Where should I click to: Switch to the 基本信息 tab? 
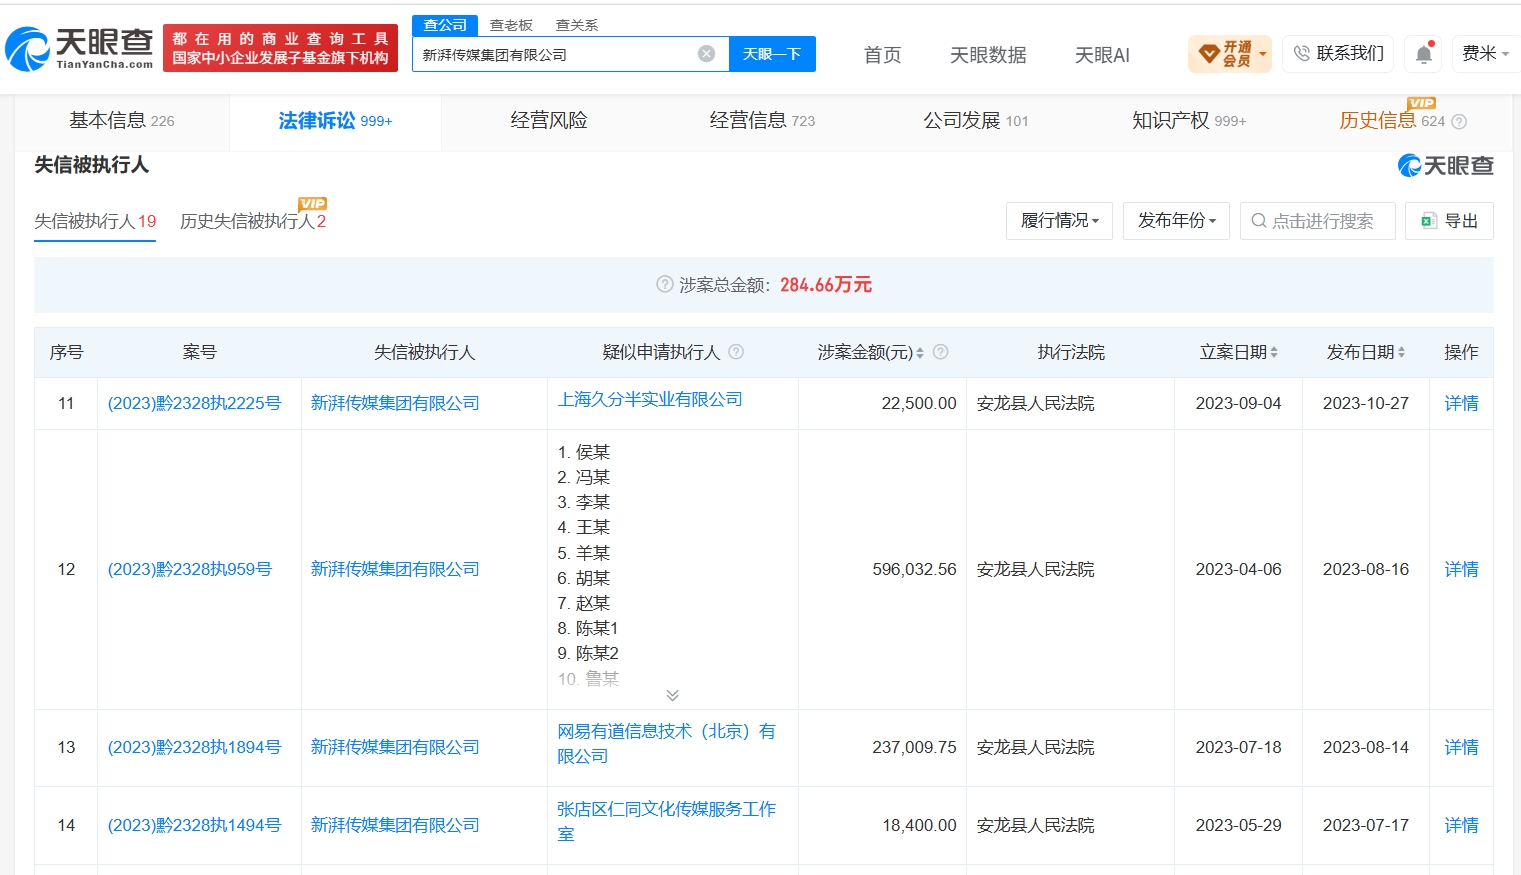(122, 121)
